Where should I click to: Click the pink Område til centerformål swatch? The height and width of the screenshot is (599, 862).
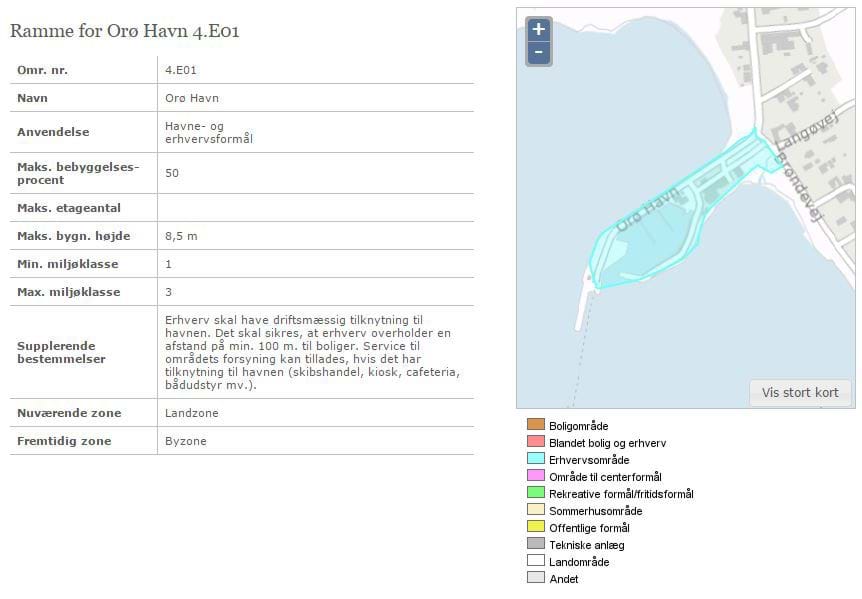coord(535,477)
